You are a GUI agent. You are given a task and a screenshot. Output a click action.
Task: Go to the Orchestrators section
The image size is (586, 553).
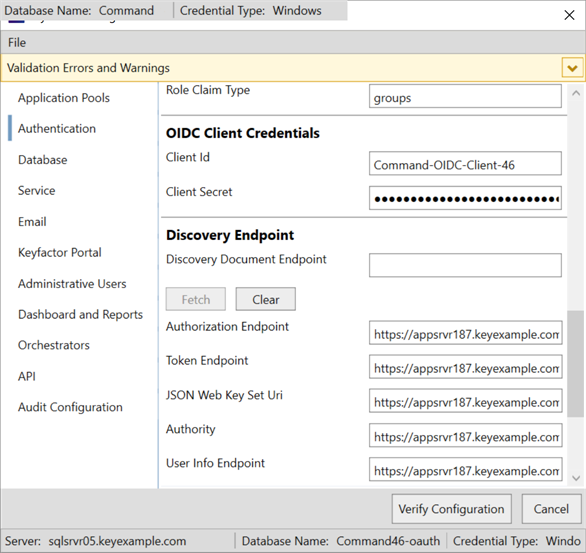(54, 345)
